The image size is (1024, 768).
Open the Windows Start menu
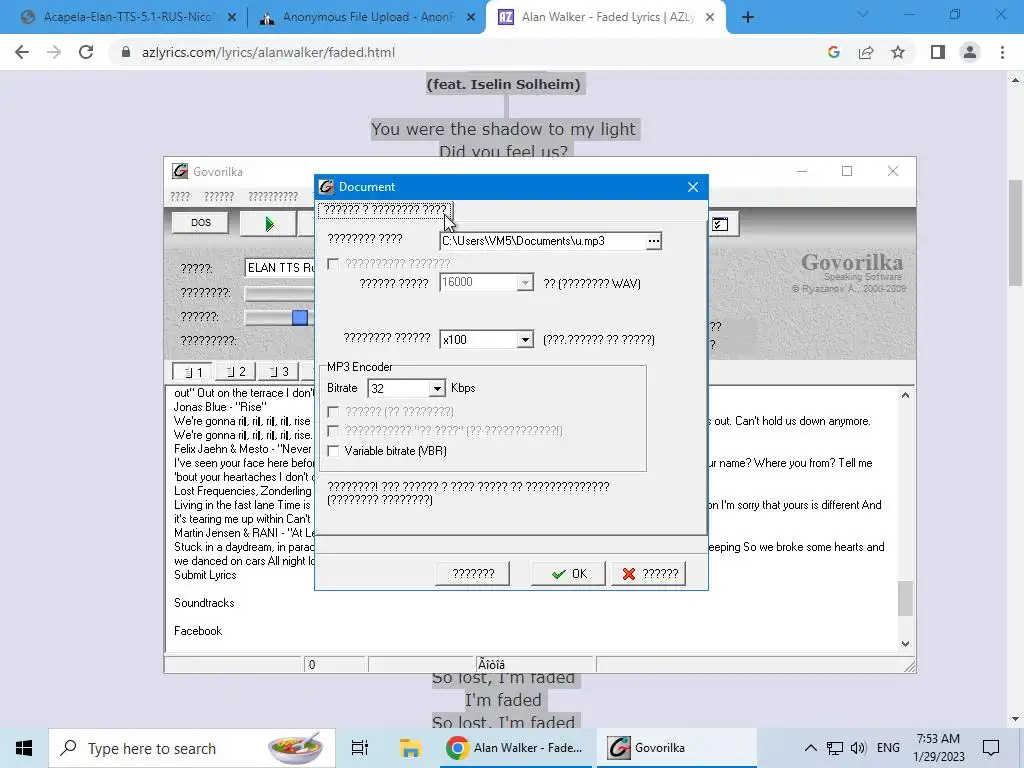point(24,748)
